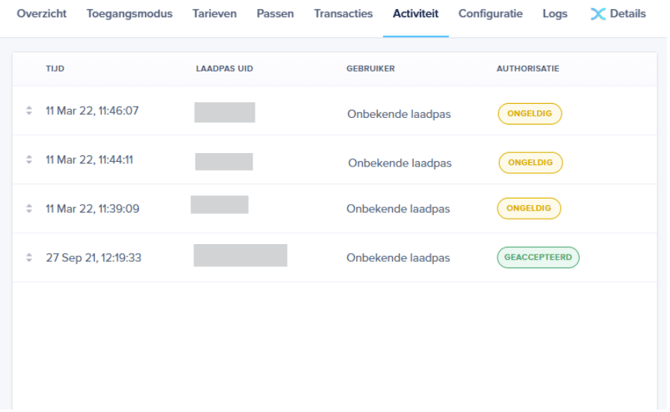Image resolution: width=670 pixels, height=412 pixels.
Task: Select Onbekende laadpas in the 11:44:11 row
Action: click(399, 162)
